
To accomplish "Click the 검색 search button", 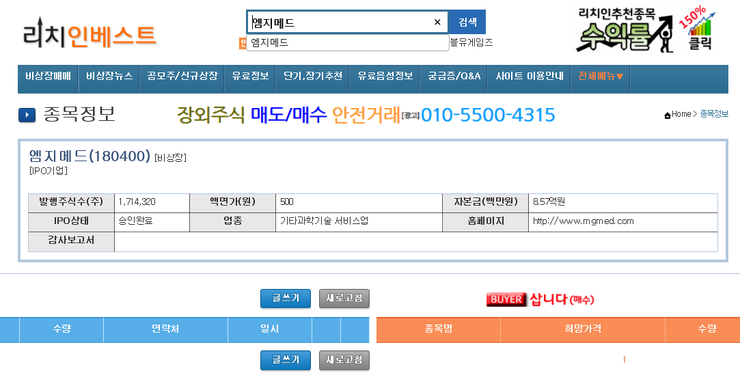I will [x=467, y=22].
